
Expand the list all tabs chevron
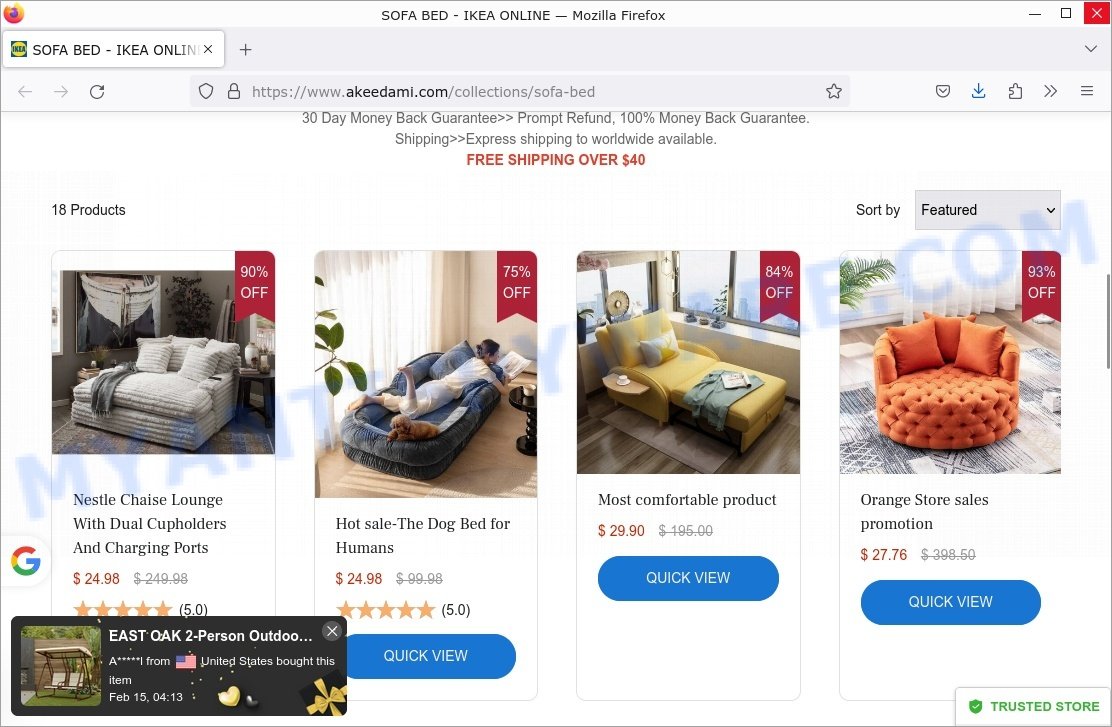(1091, 49)
